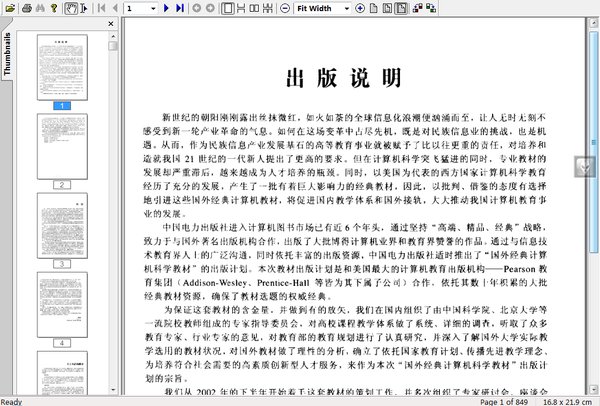Viewport: 600px width, 406px height.
Task: Open the Thumbnails side tab
Action: tap(7, 54)
